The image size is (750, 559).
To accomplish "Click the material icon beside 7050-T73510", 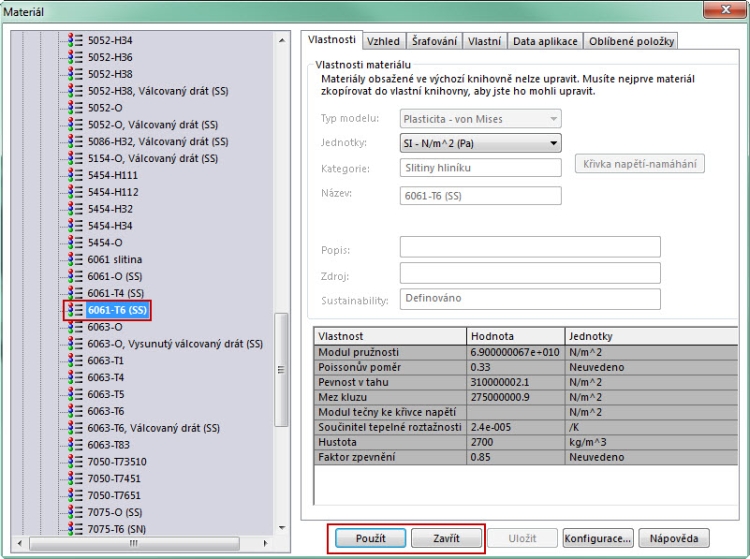I will point(75,462).
